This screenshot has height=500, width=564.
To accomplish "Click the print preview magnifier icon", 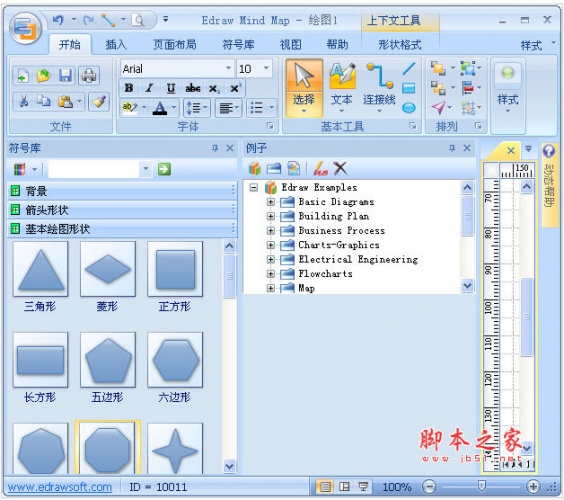I will pyautogui.click(x=138, y=20).
